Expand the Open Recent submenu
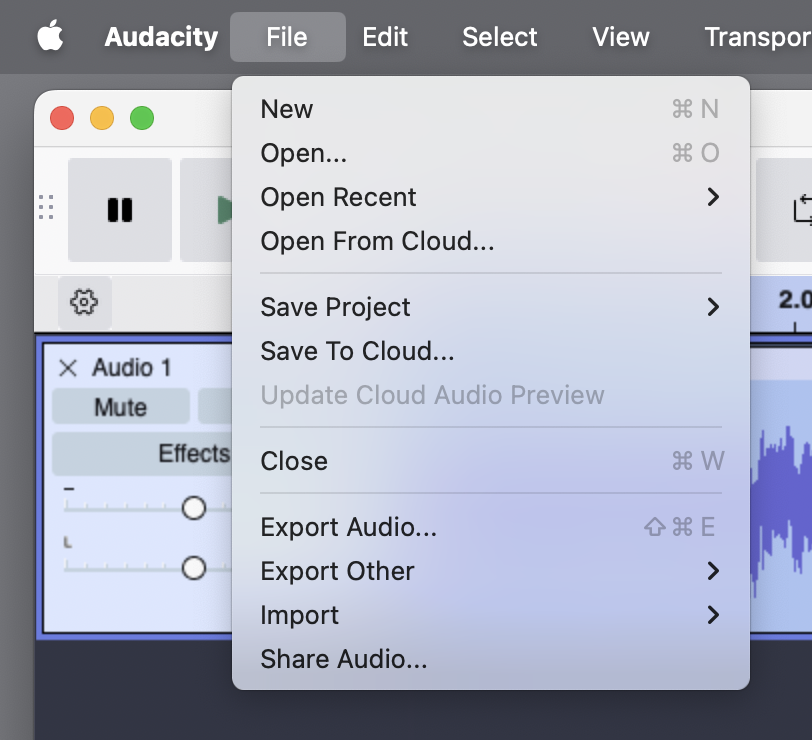The height and width of the screenshot is (740, 812). 712,197
